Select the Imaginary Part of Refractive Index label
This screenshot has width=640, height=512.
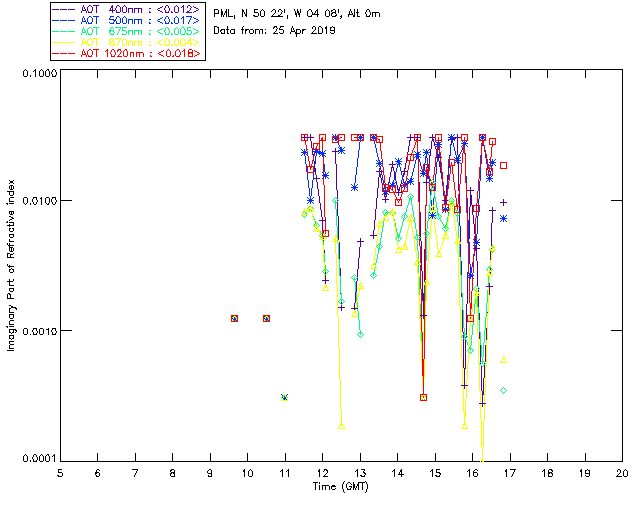point(13,265)
